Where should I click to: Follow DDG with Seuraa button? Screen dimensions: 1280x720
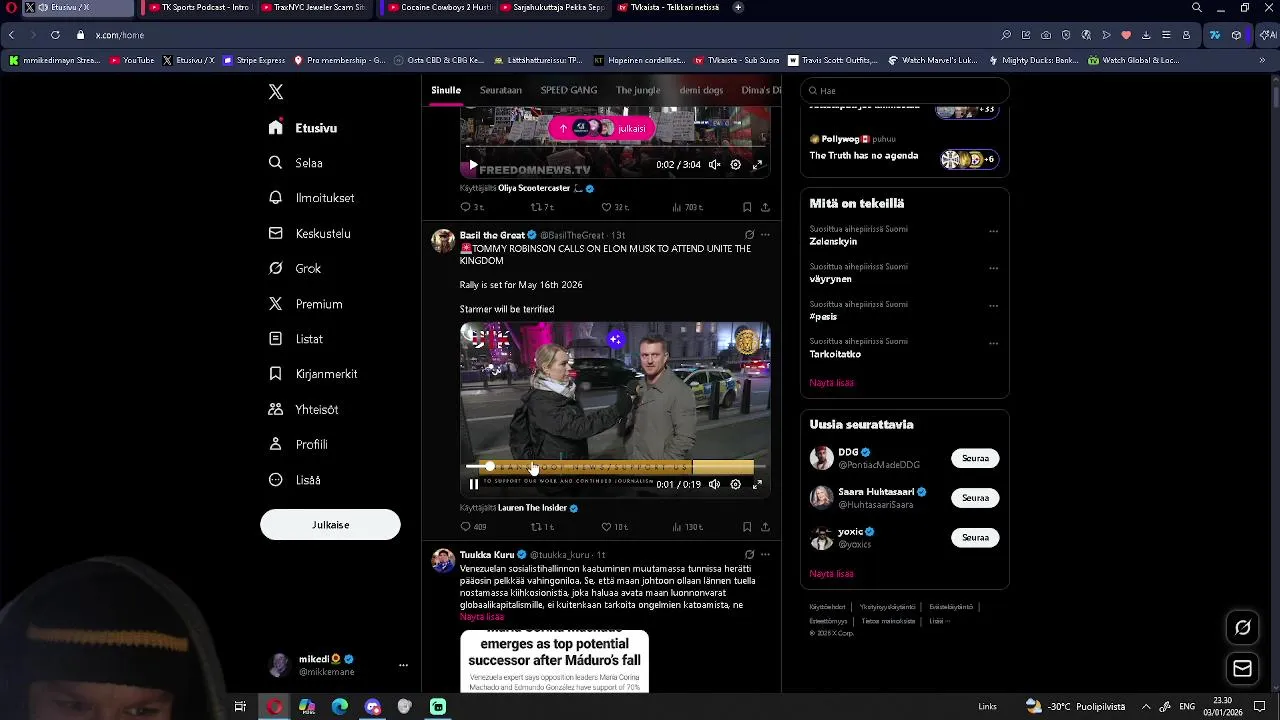pyautogui.click(x=975, y=458)
